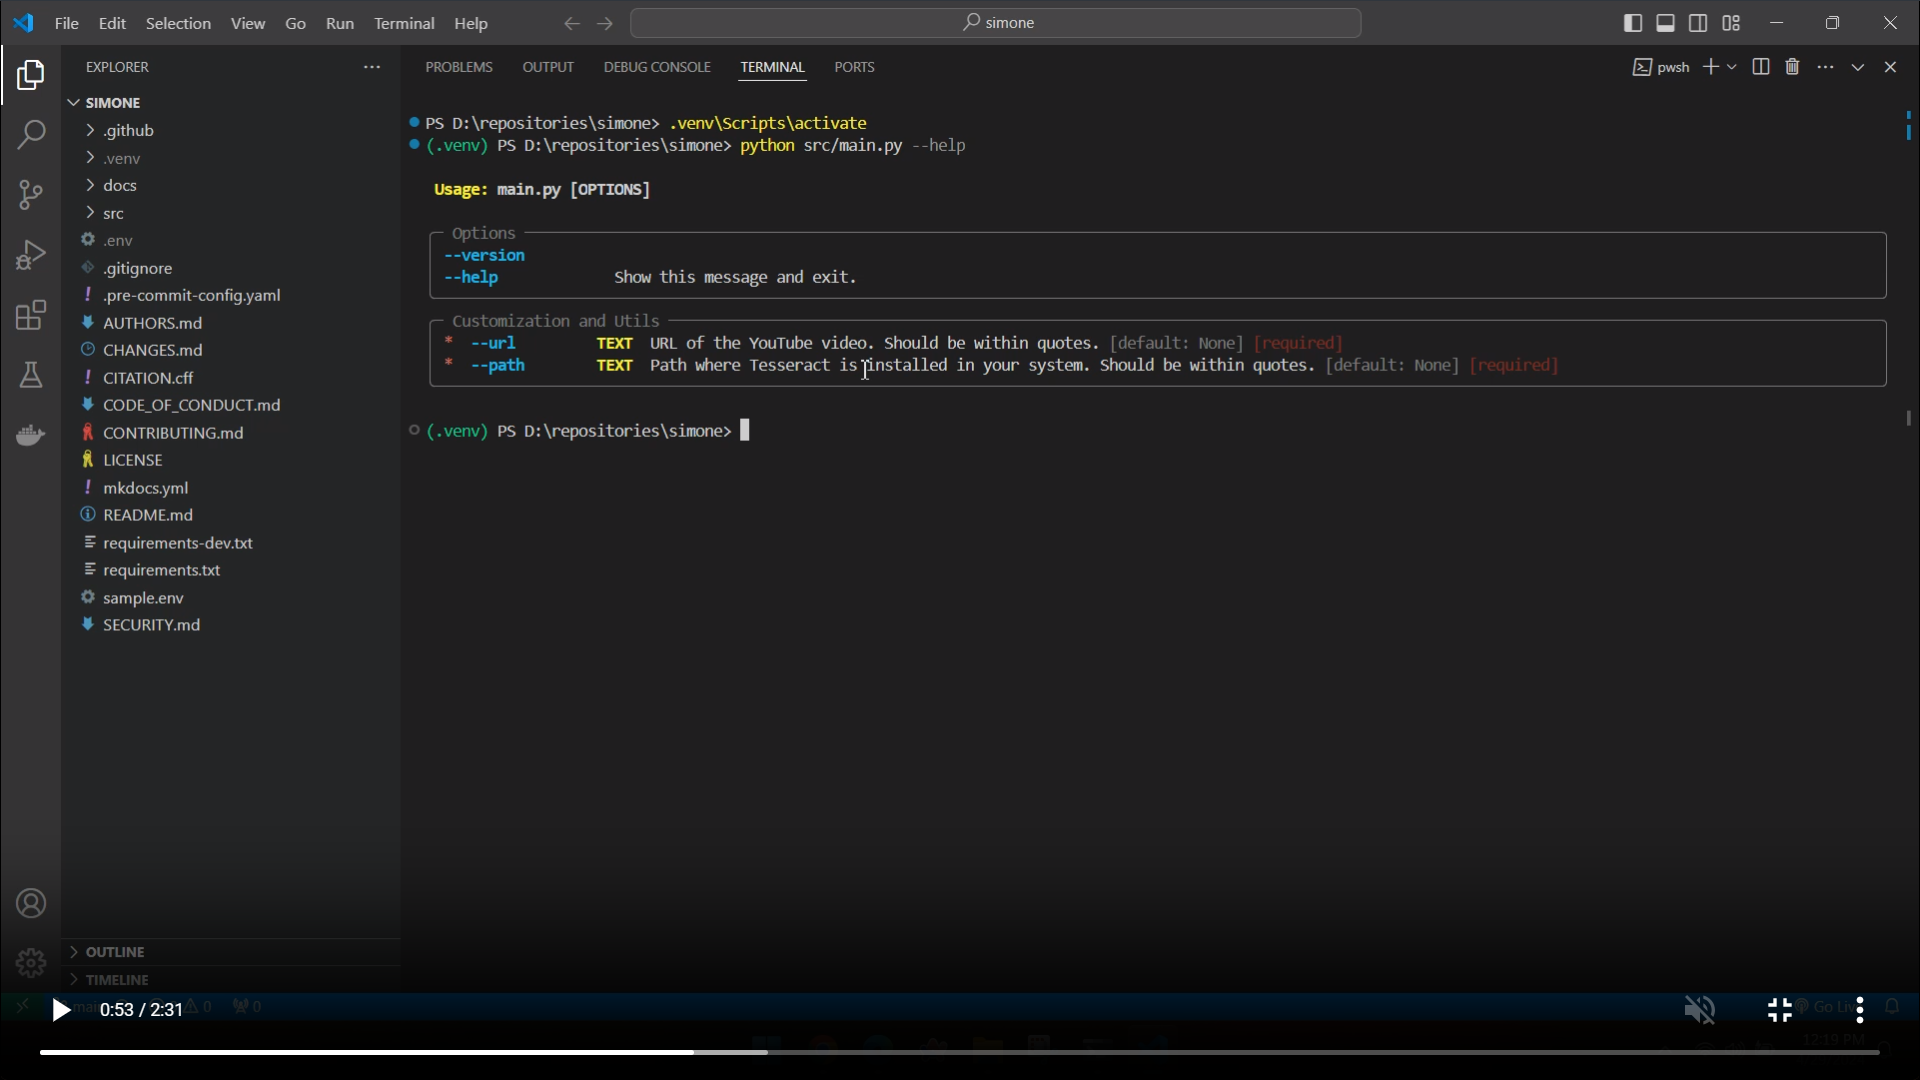The width and height of the screenshot is (1920, 1080).
Task: Split the terminal pane
Action: pyautogui.click(x=1761, y=67)
